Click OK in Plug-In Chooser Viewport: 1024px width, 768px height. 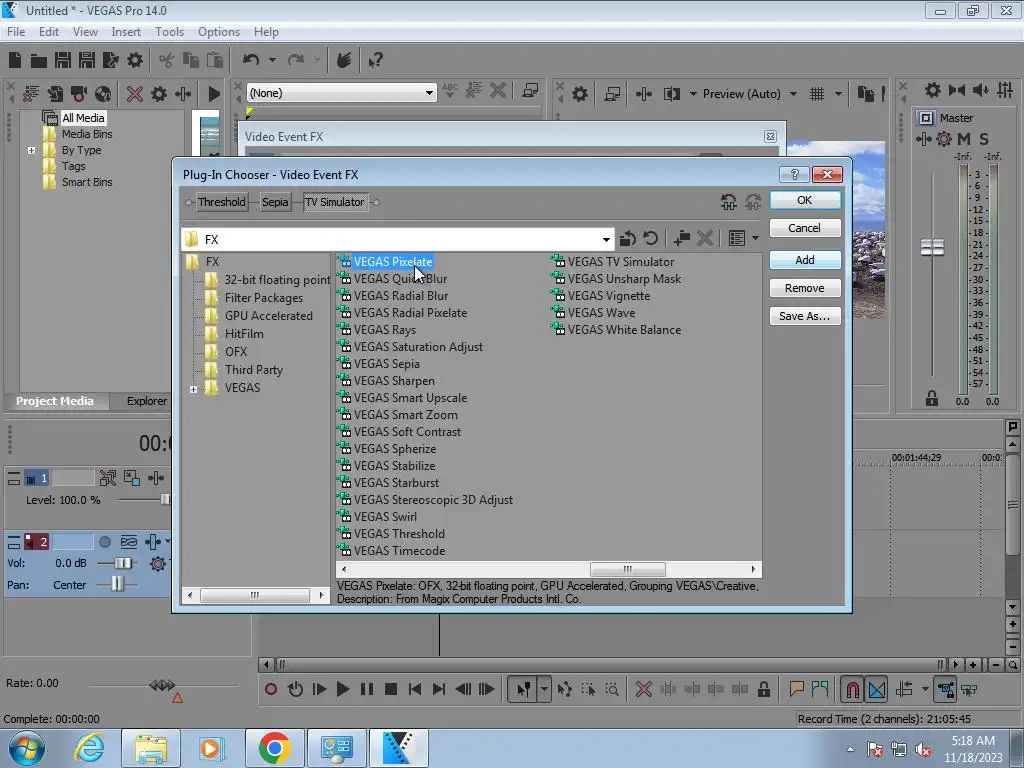(x=805, y=200)
